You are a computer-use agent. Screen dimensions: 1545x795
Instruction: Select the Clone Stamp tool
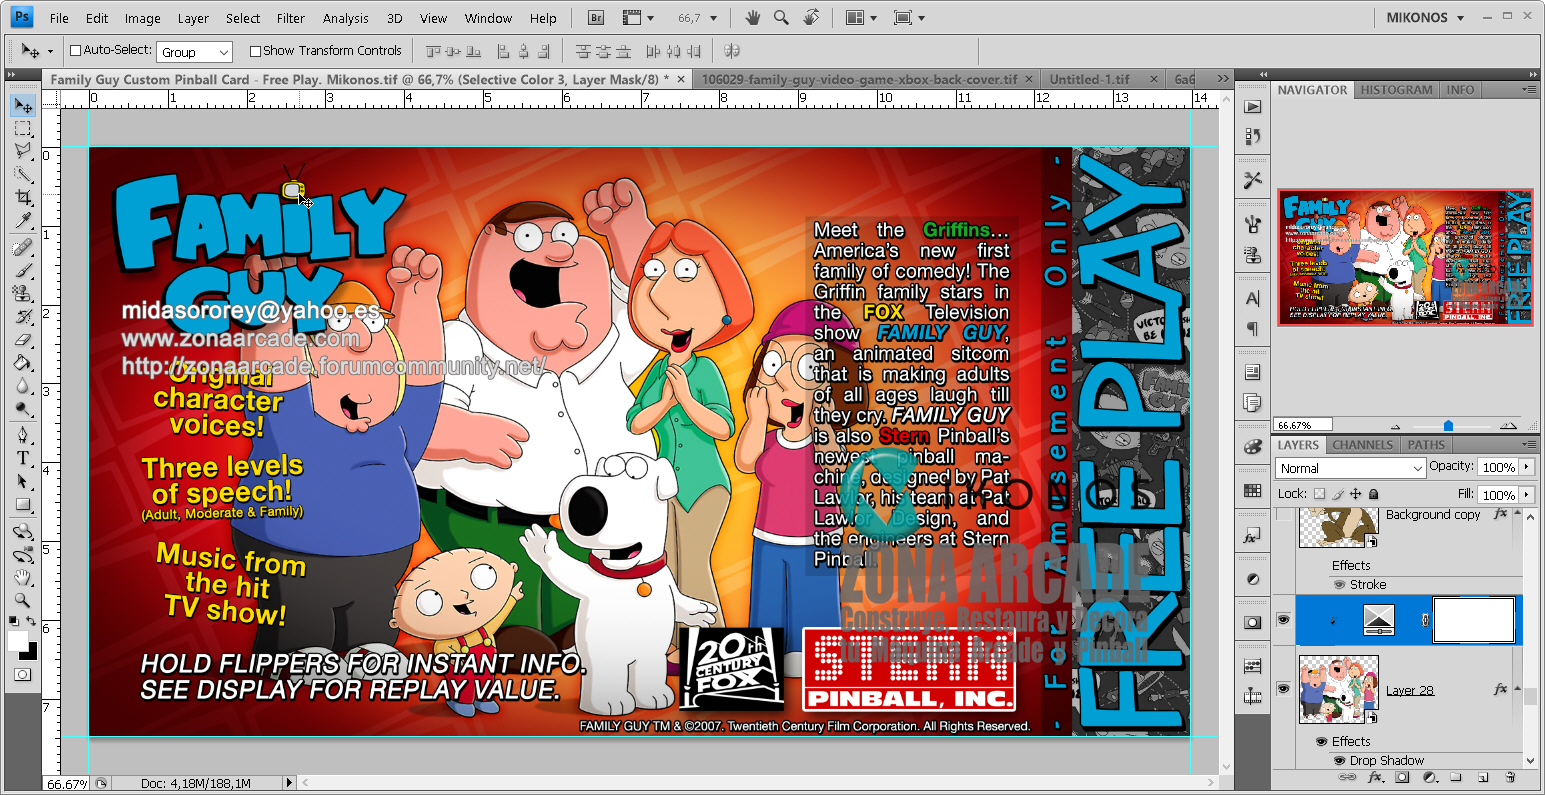pyautogui.click(x=23, y=293)
